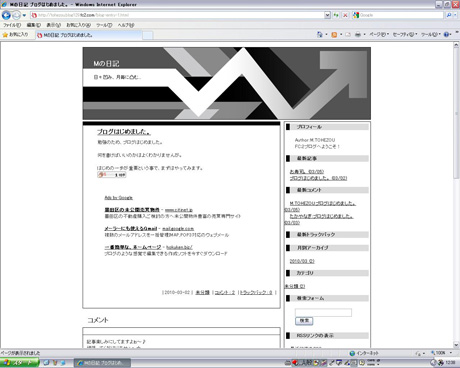
Task: Click the blue Help question icon
Action: [446, 35]
